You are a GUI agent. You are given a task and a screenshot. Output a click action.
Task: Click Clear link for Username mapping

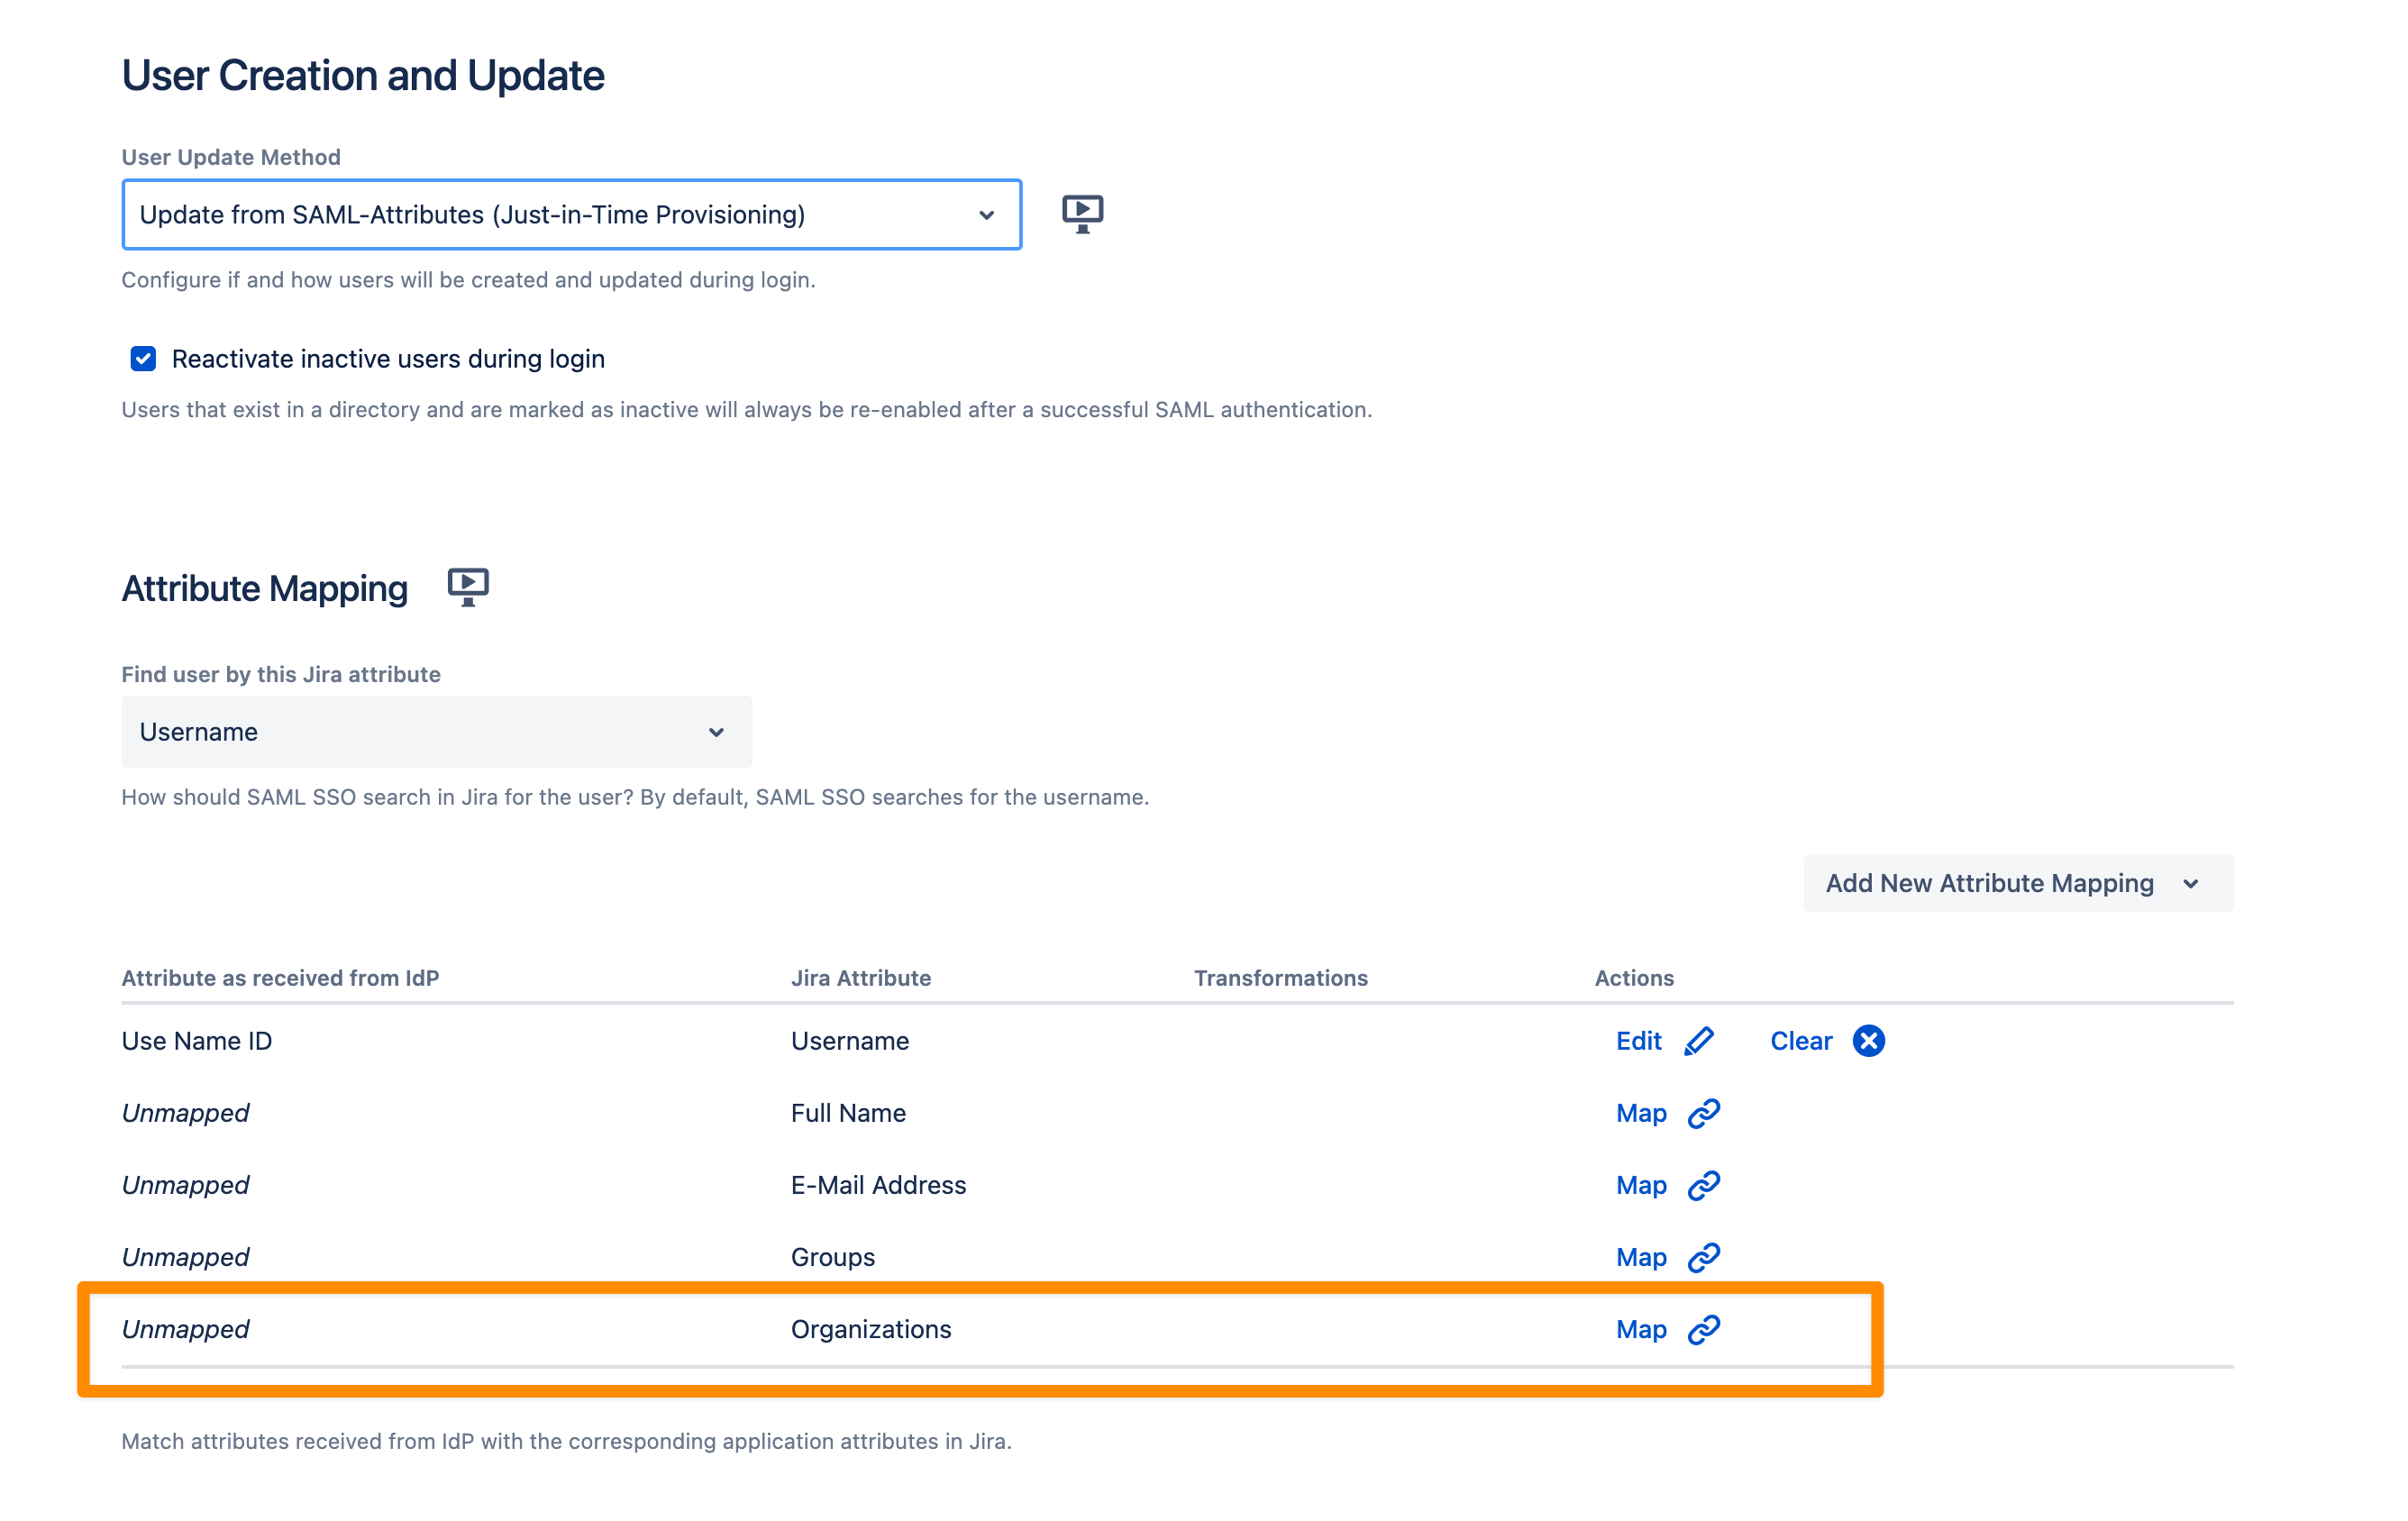click(1801, 1041)
